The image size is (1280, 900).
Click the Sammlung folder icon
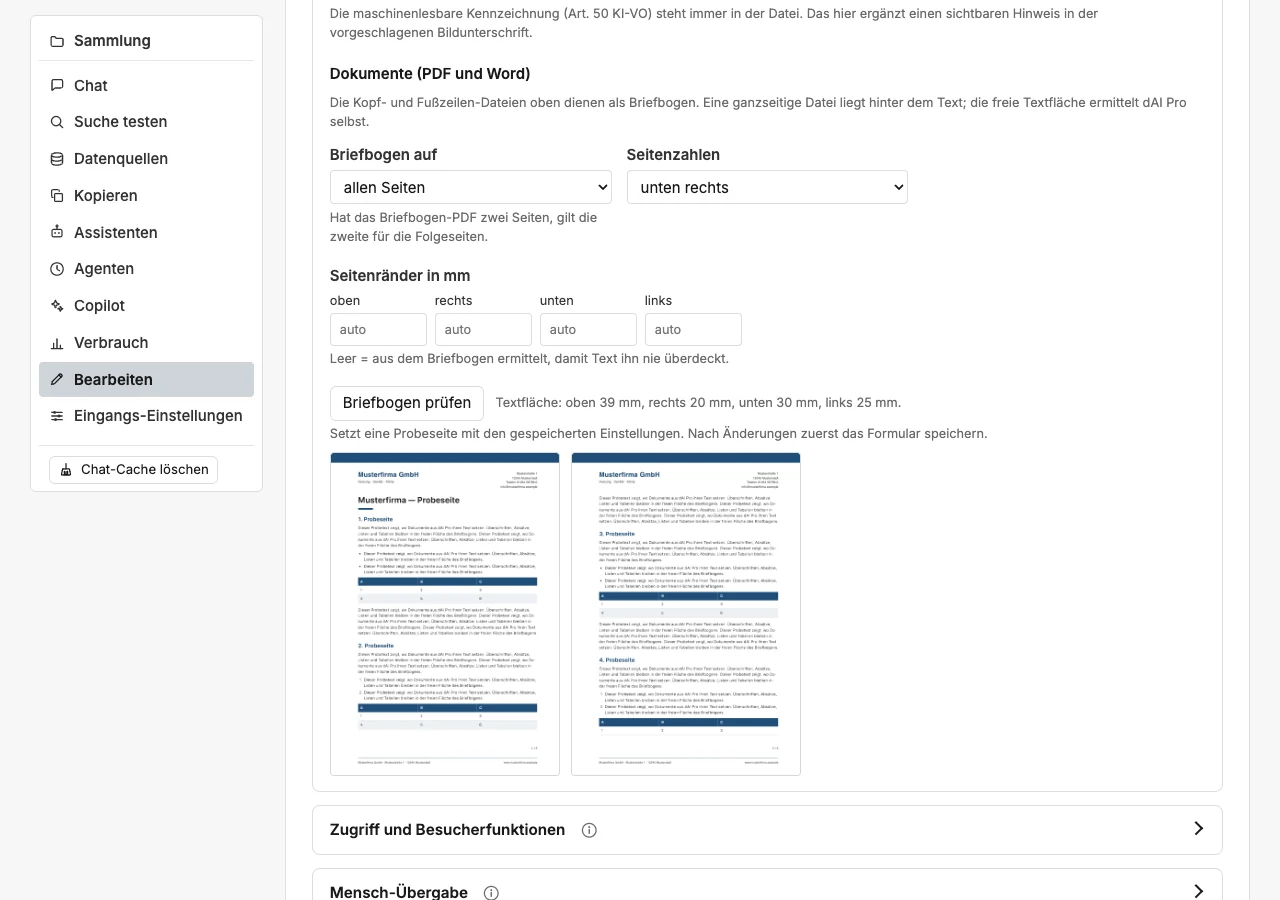coord(57,41)
